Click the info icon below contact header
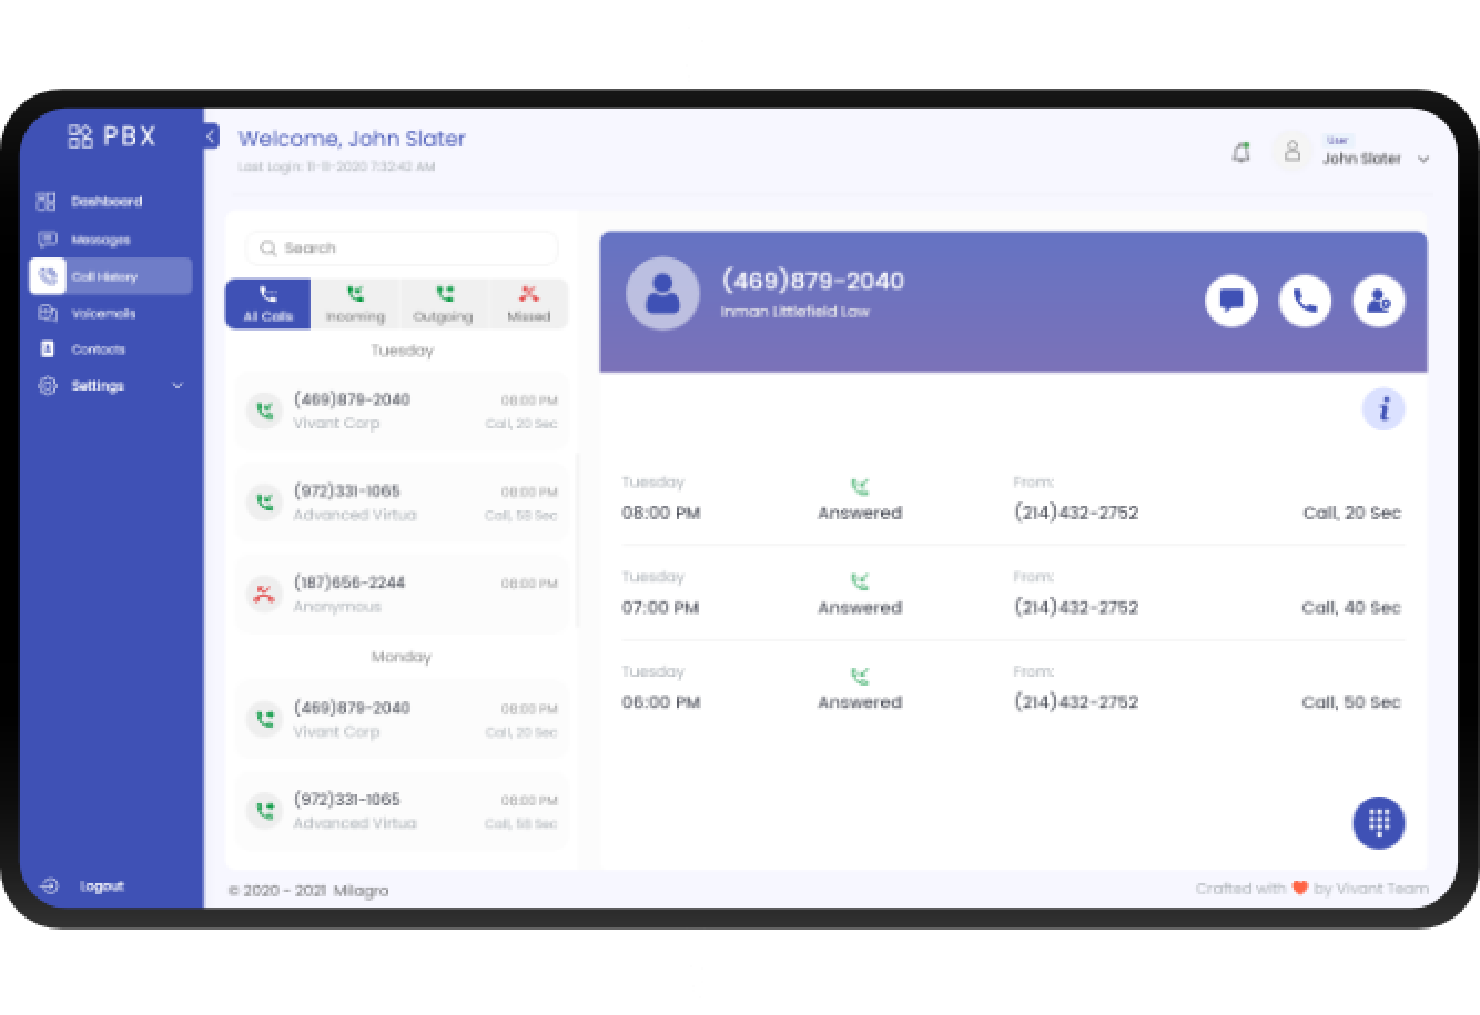The height and width of the screenshot is (1015, 1480). [1384, 409]
